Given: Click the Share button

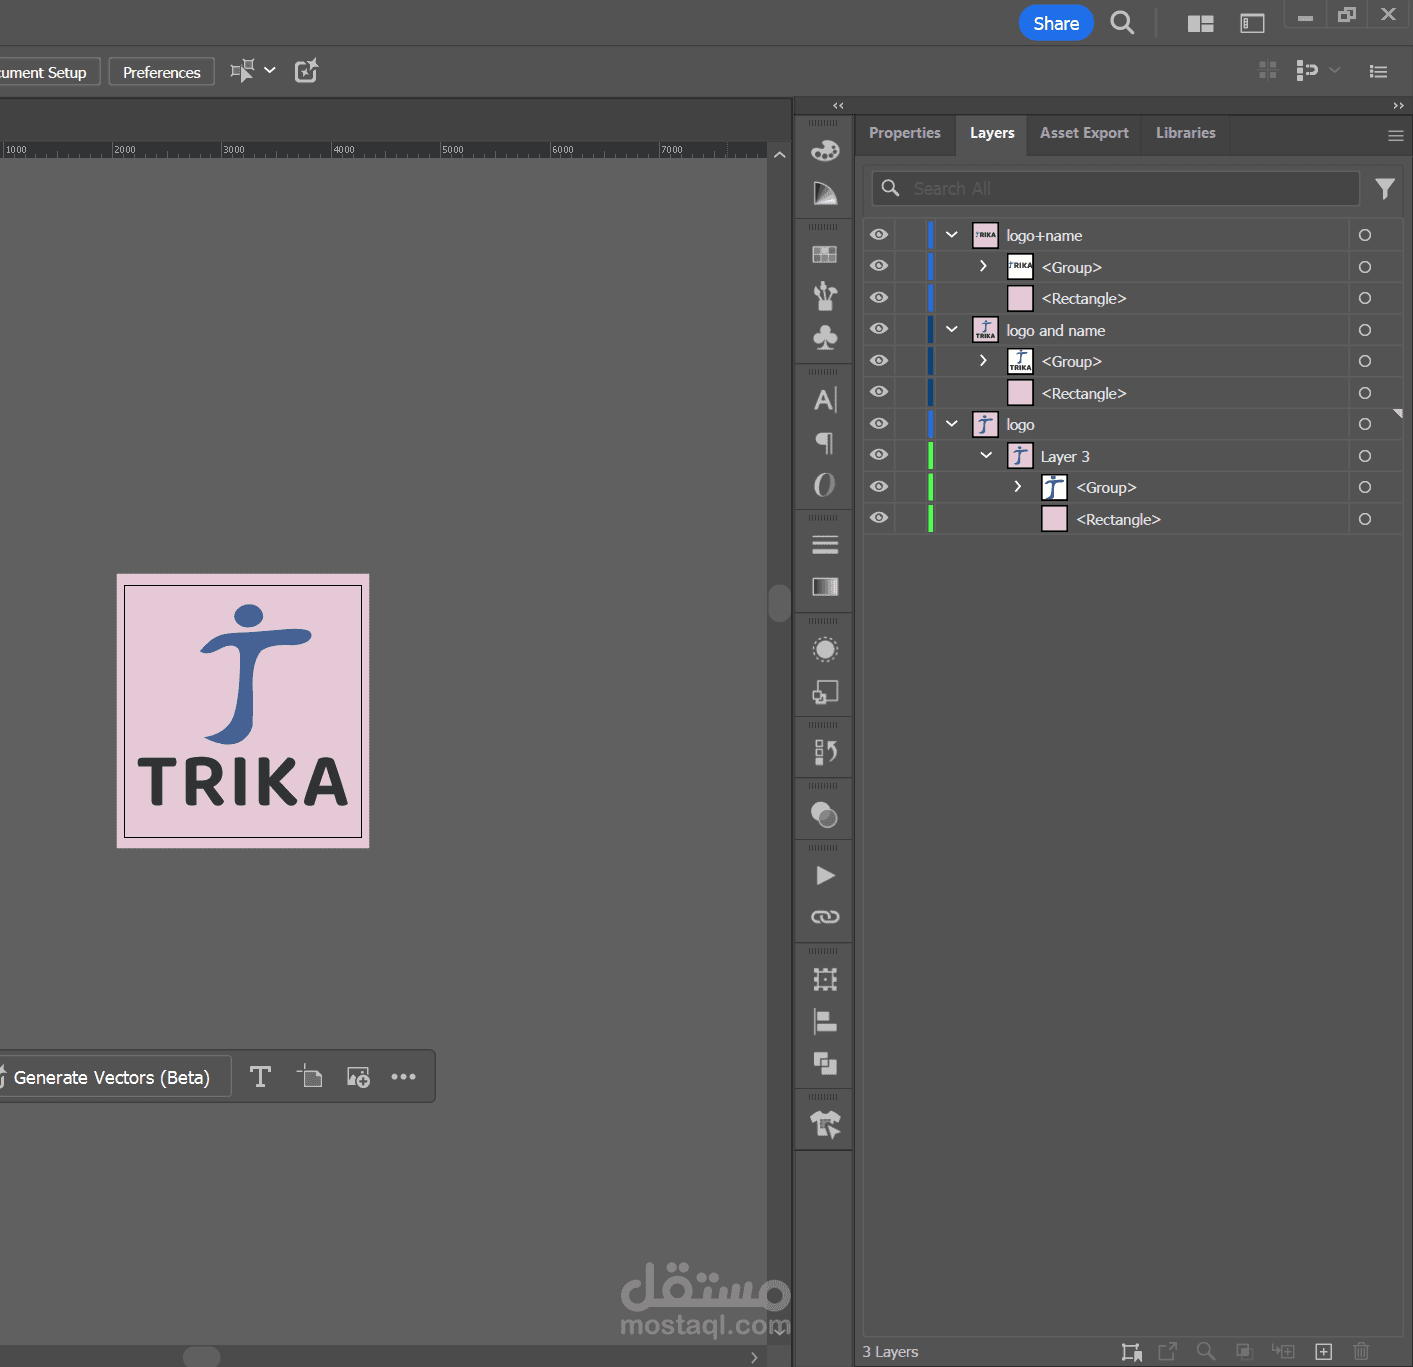Looking at the screenshot, I should tap(1055, 23).
